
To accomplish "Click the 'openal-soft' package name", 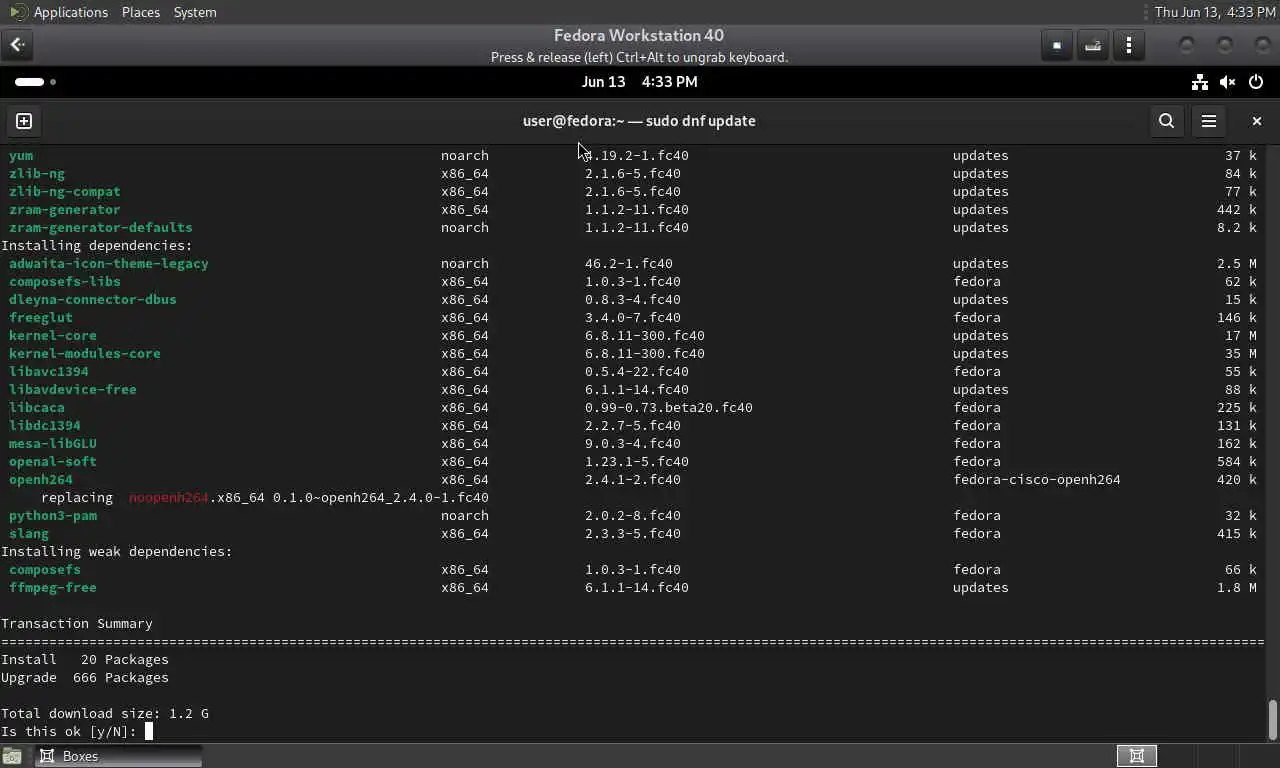I will click(x=53, y=461).
